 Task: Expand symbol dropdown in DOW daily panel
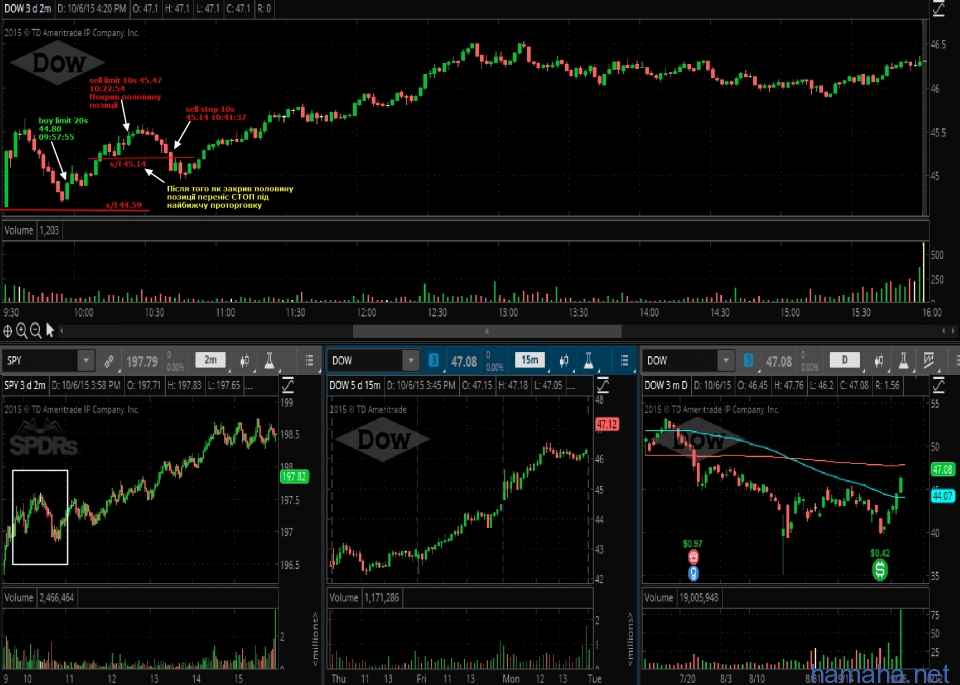[727, 360]
